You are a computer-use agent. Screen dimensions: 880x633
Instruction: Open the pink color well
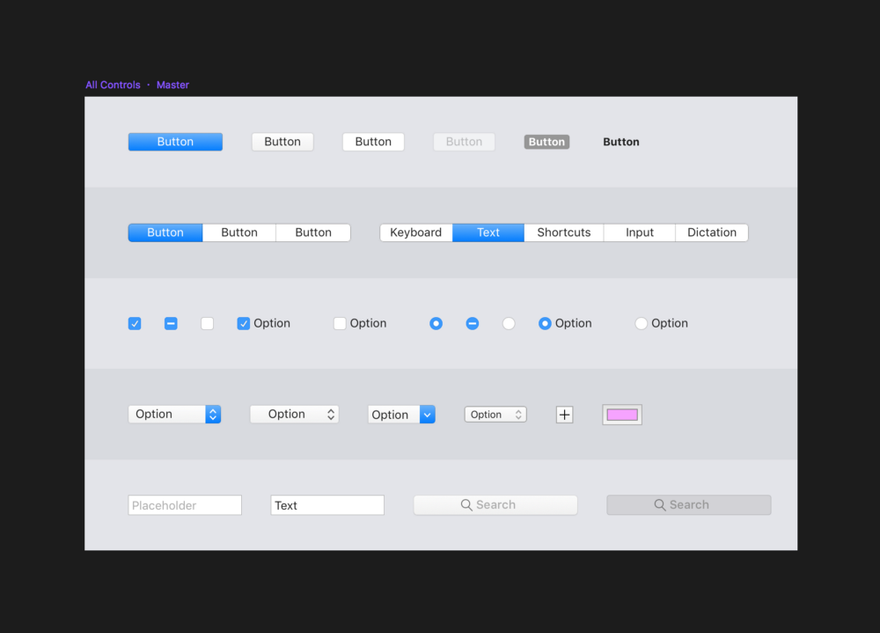(622, 415)
